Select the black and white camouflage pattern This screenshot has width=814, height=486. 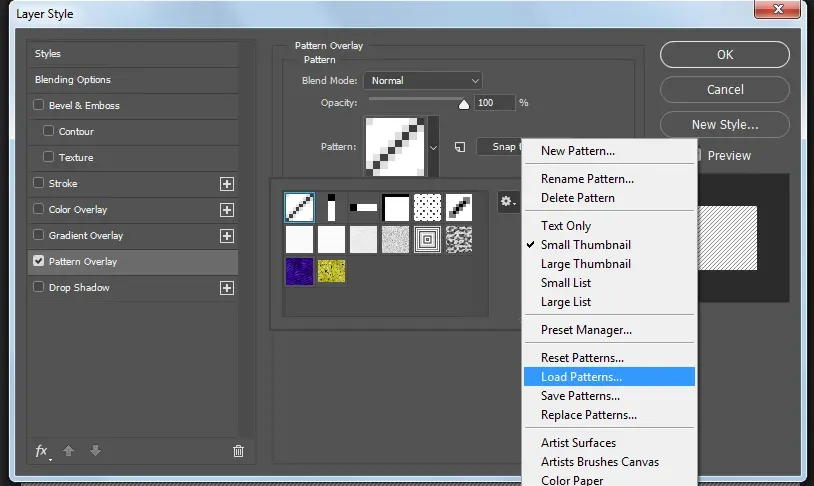[x=459, y=239]
